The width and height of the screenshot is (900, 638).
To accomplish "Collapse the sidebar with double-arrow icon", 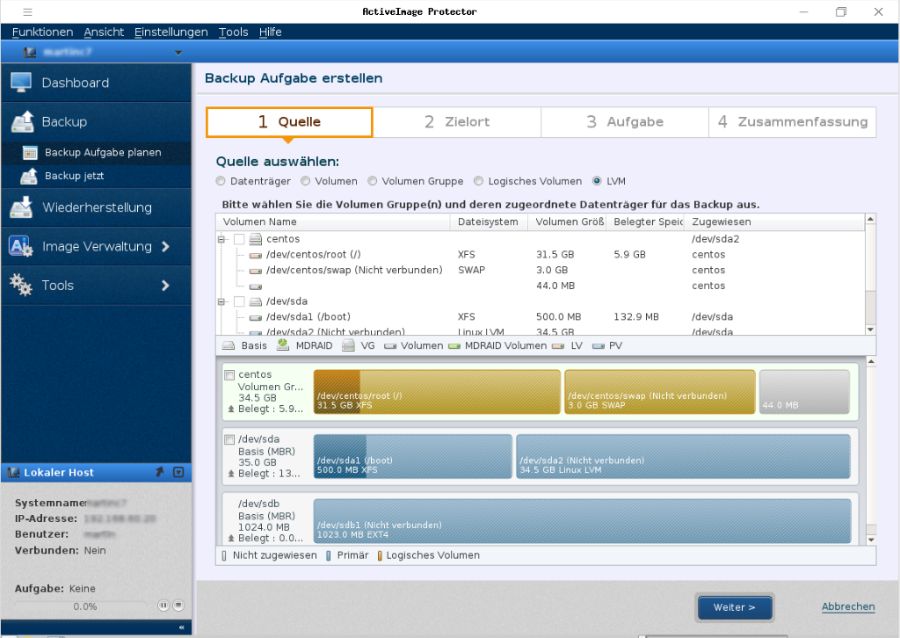I will (181, 628).
